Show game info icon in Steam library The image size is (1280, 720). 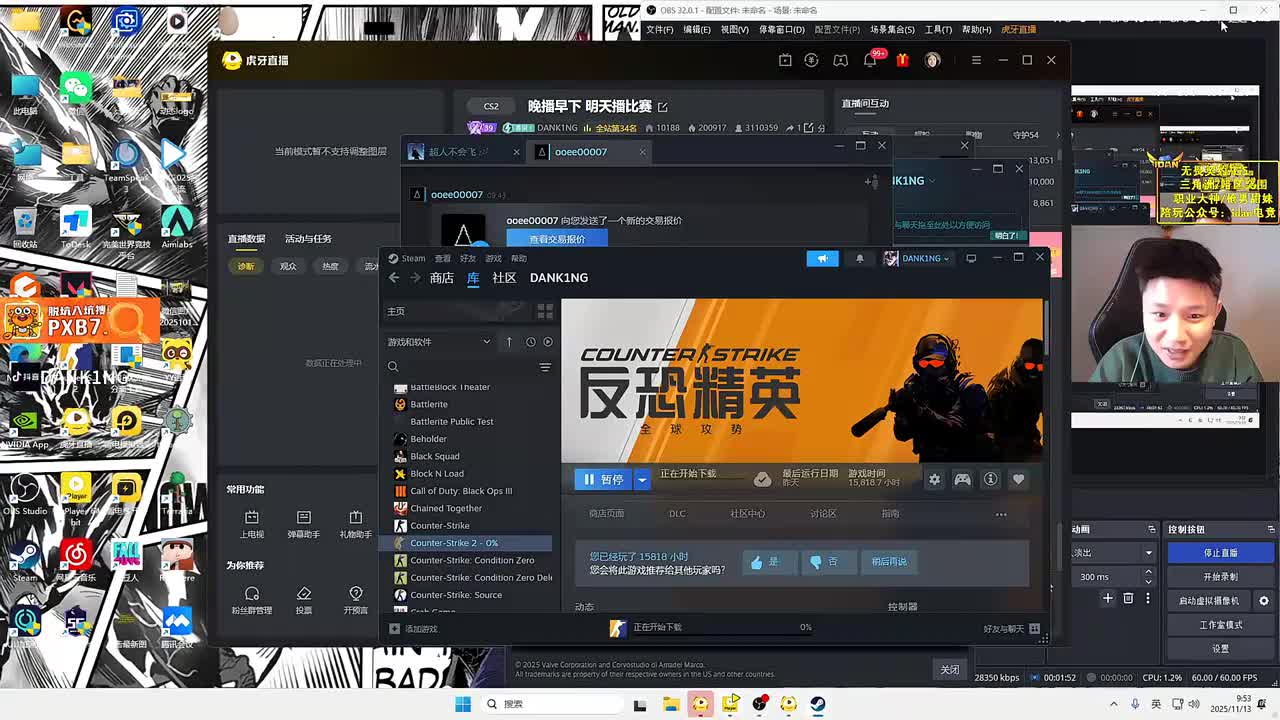point(990,480)
